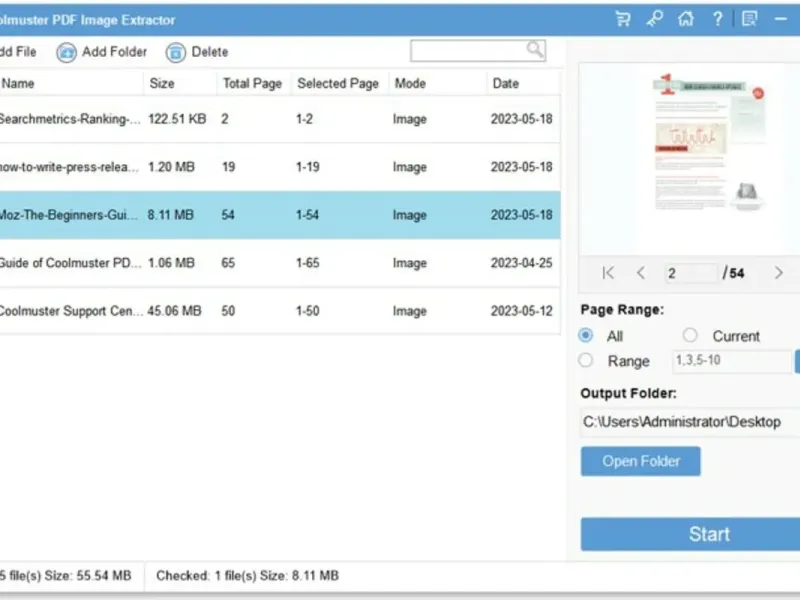Click Image mode in the Searchmetrics row
The image size is (800, 600).
coord(410,119)
